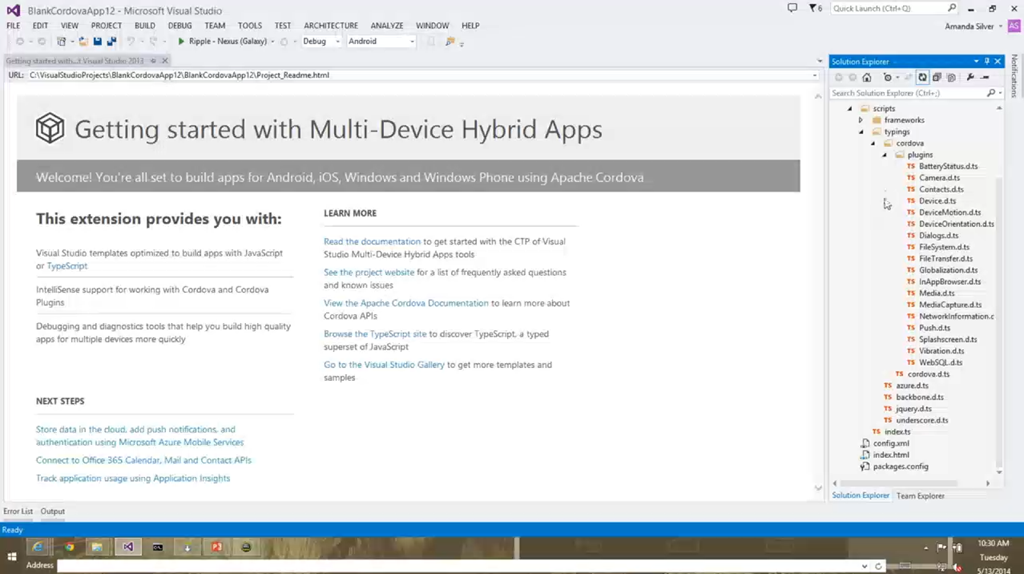Click the Amanda Silver account avatar
Image resolution: width=1024 pixels, height=574 pixels.
pyautogui.click(x=1014, y=26)
